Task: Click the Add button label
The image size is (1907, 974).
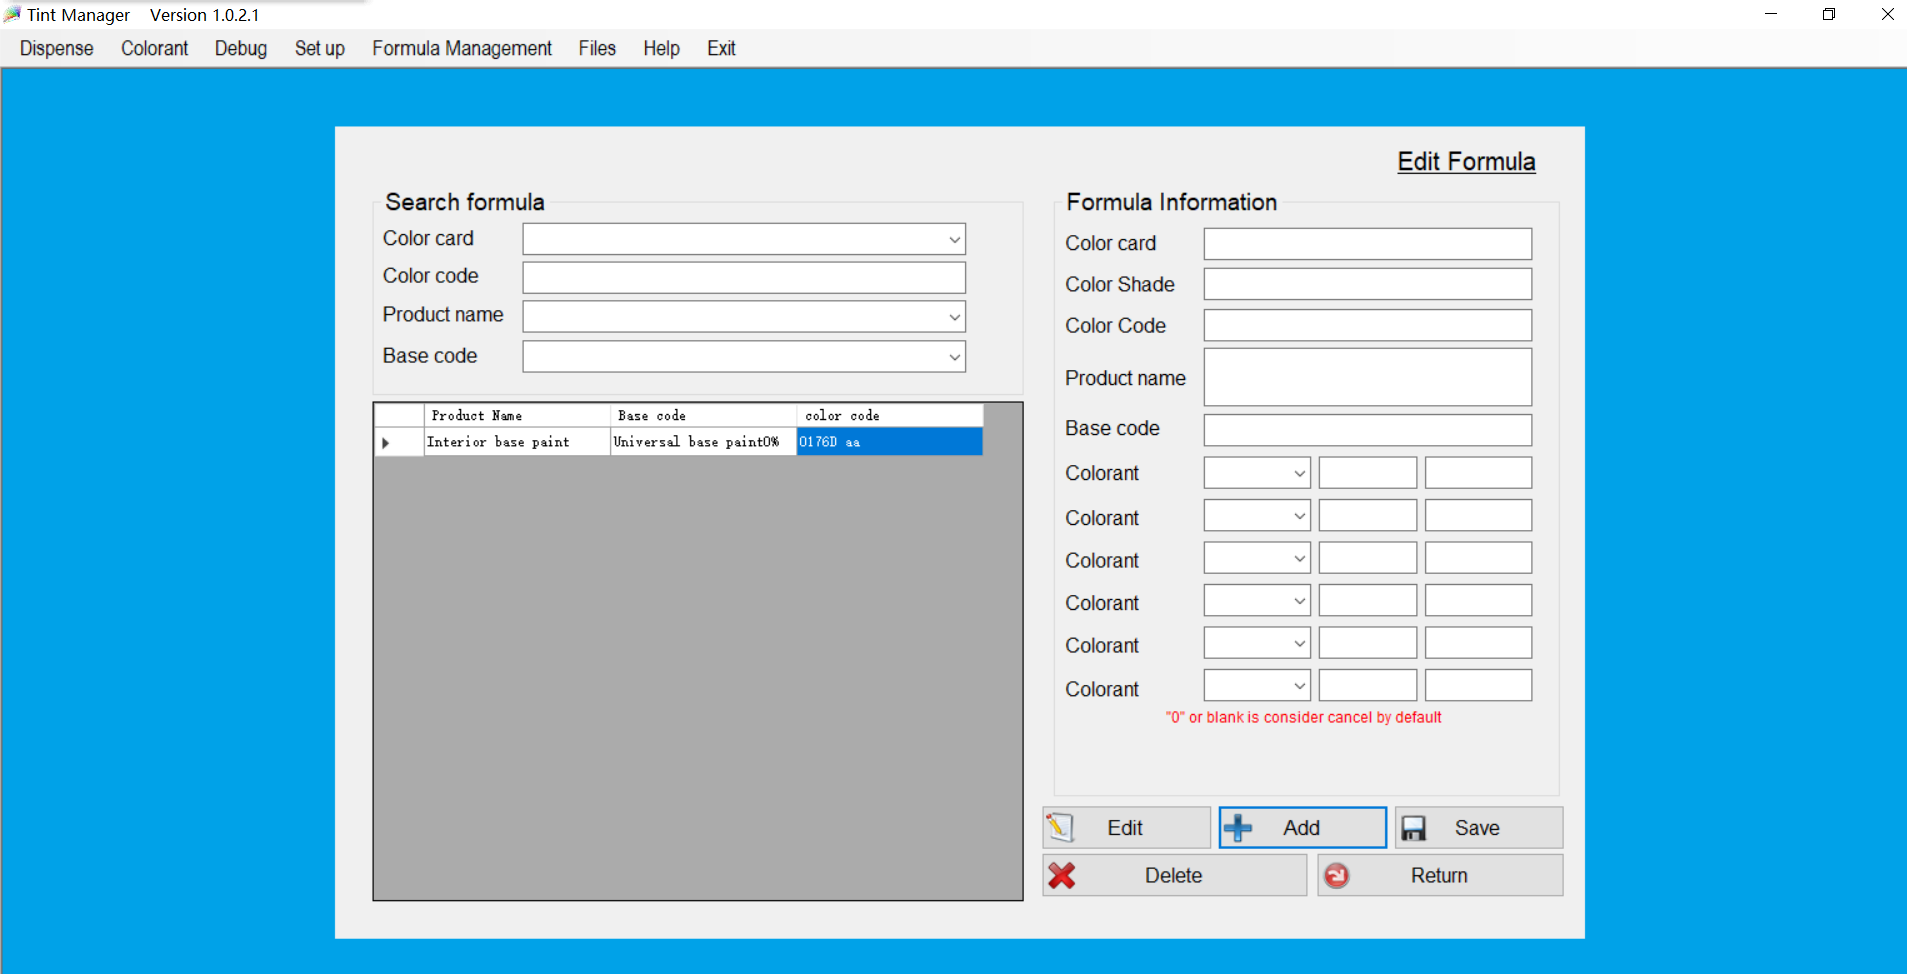Action: (x=1301, y=828)
